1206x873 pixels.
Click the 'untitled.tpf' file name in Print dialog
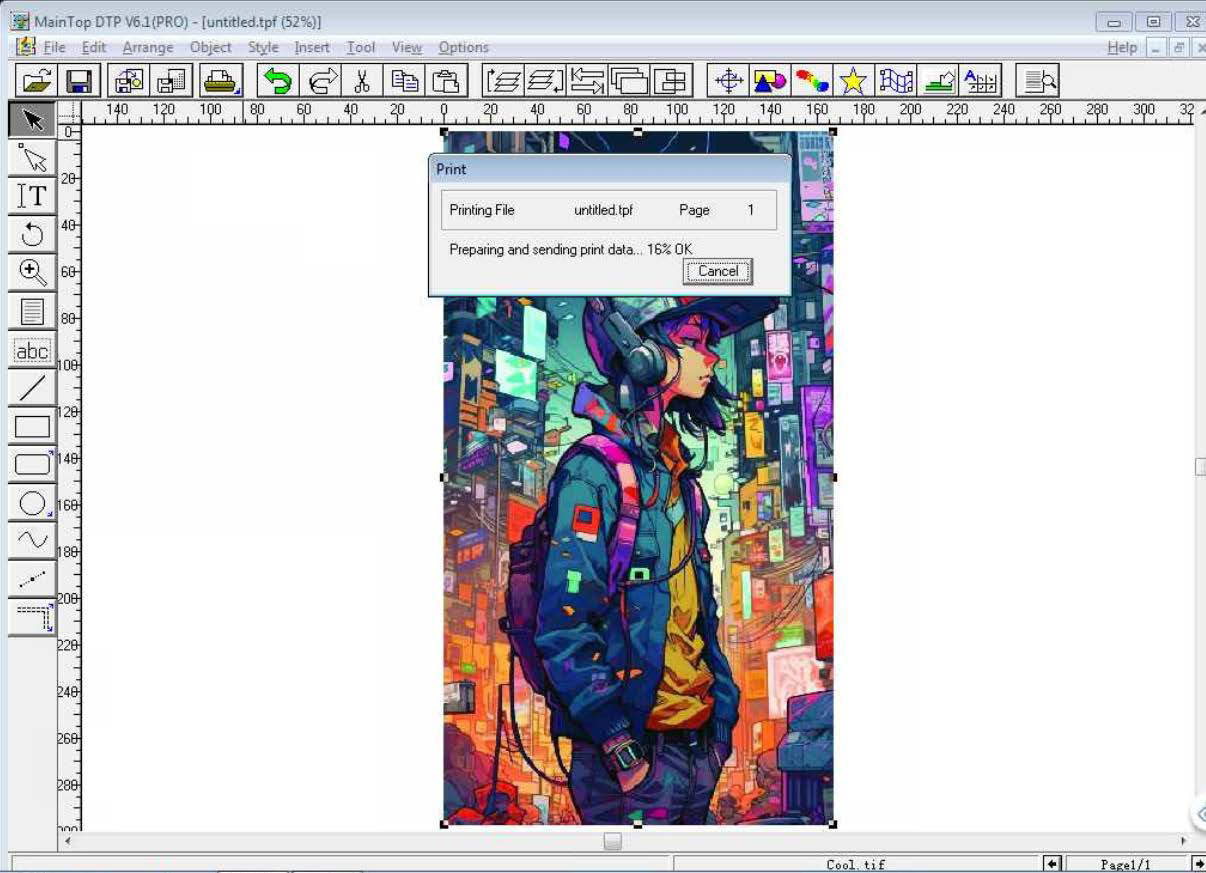pyautogui.click(x=603, y=210)
